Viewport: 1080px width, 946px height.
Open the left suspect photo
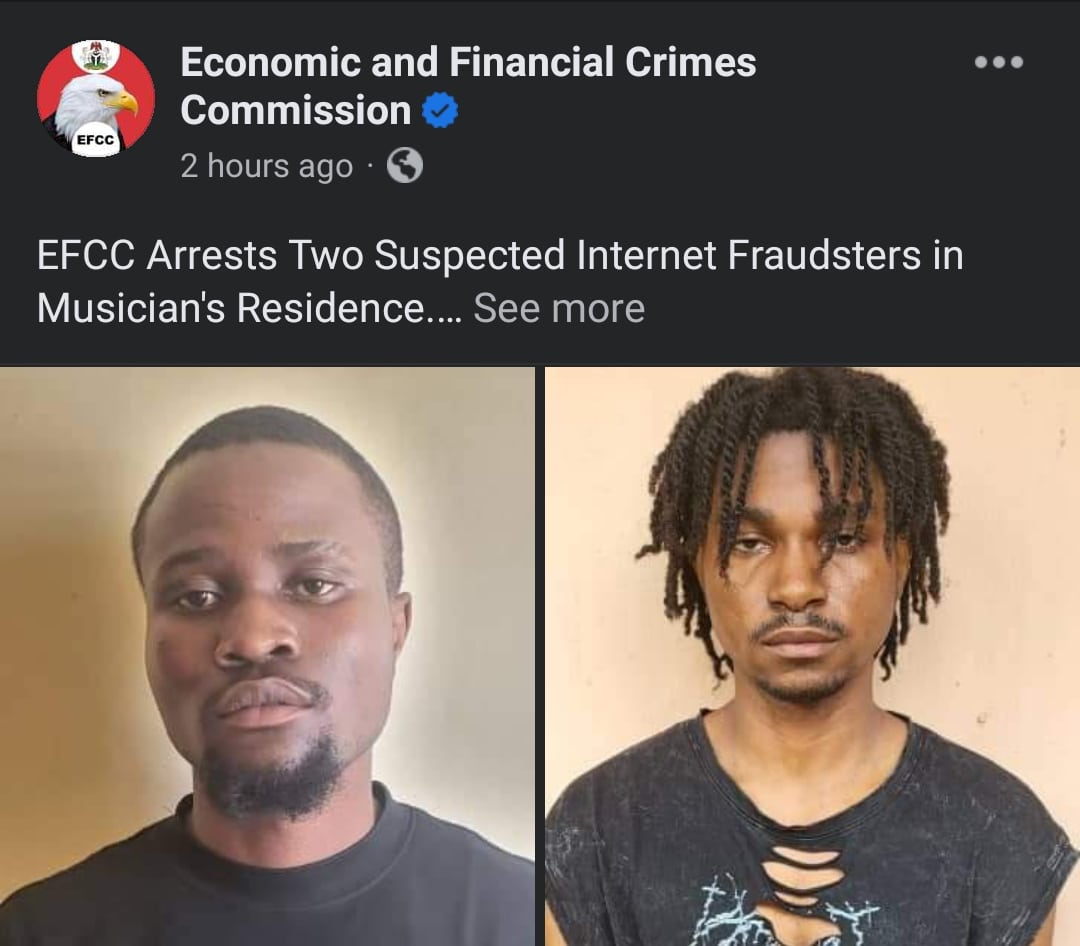267,656
